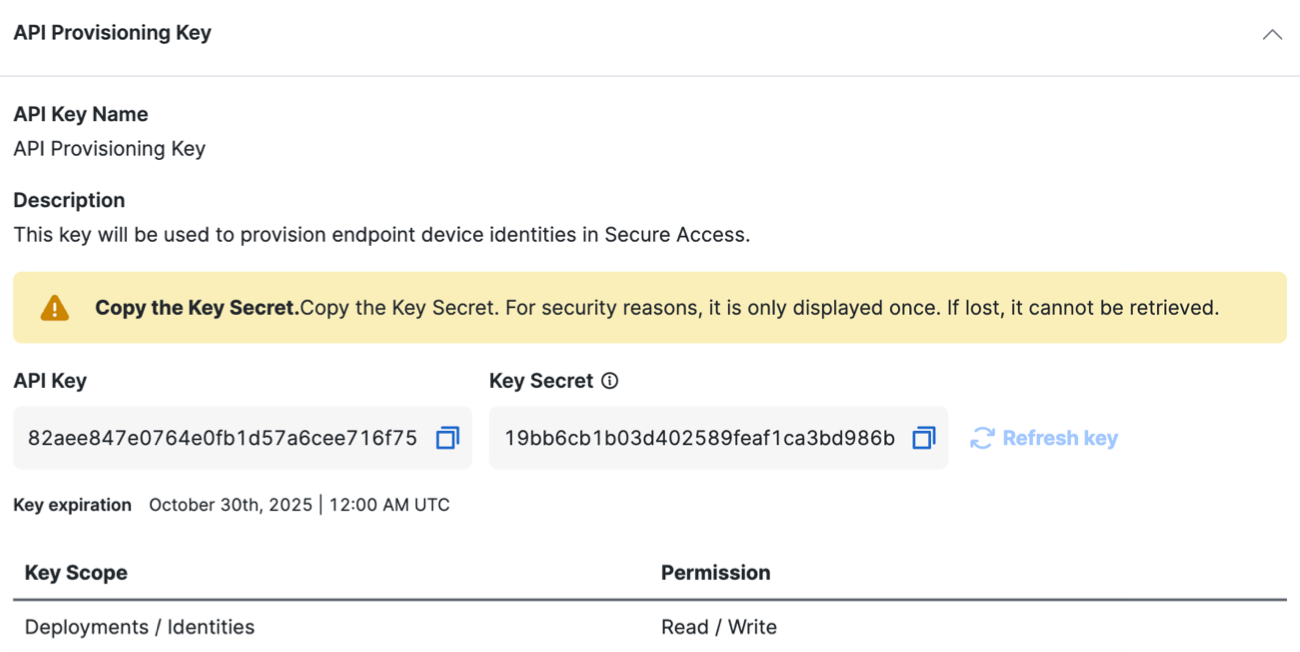Collapse the API Provisioning Key section
Viewport: 1300px width, 652px height.
coord(1272,34)
